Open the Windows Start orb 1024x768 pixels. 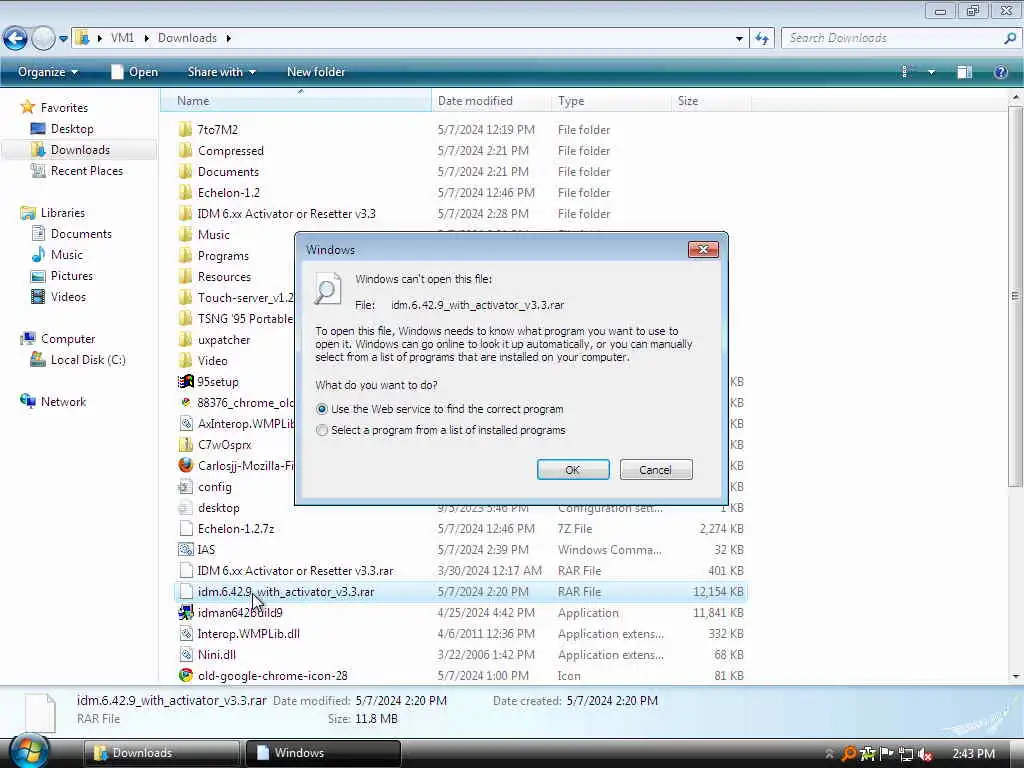coord(29,752)
